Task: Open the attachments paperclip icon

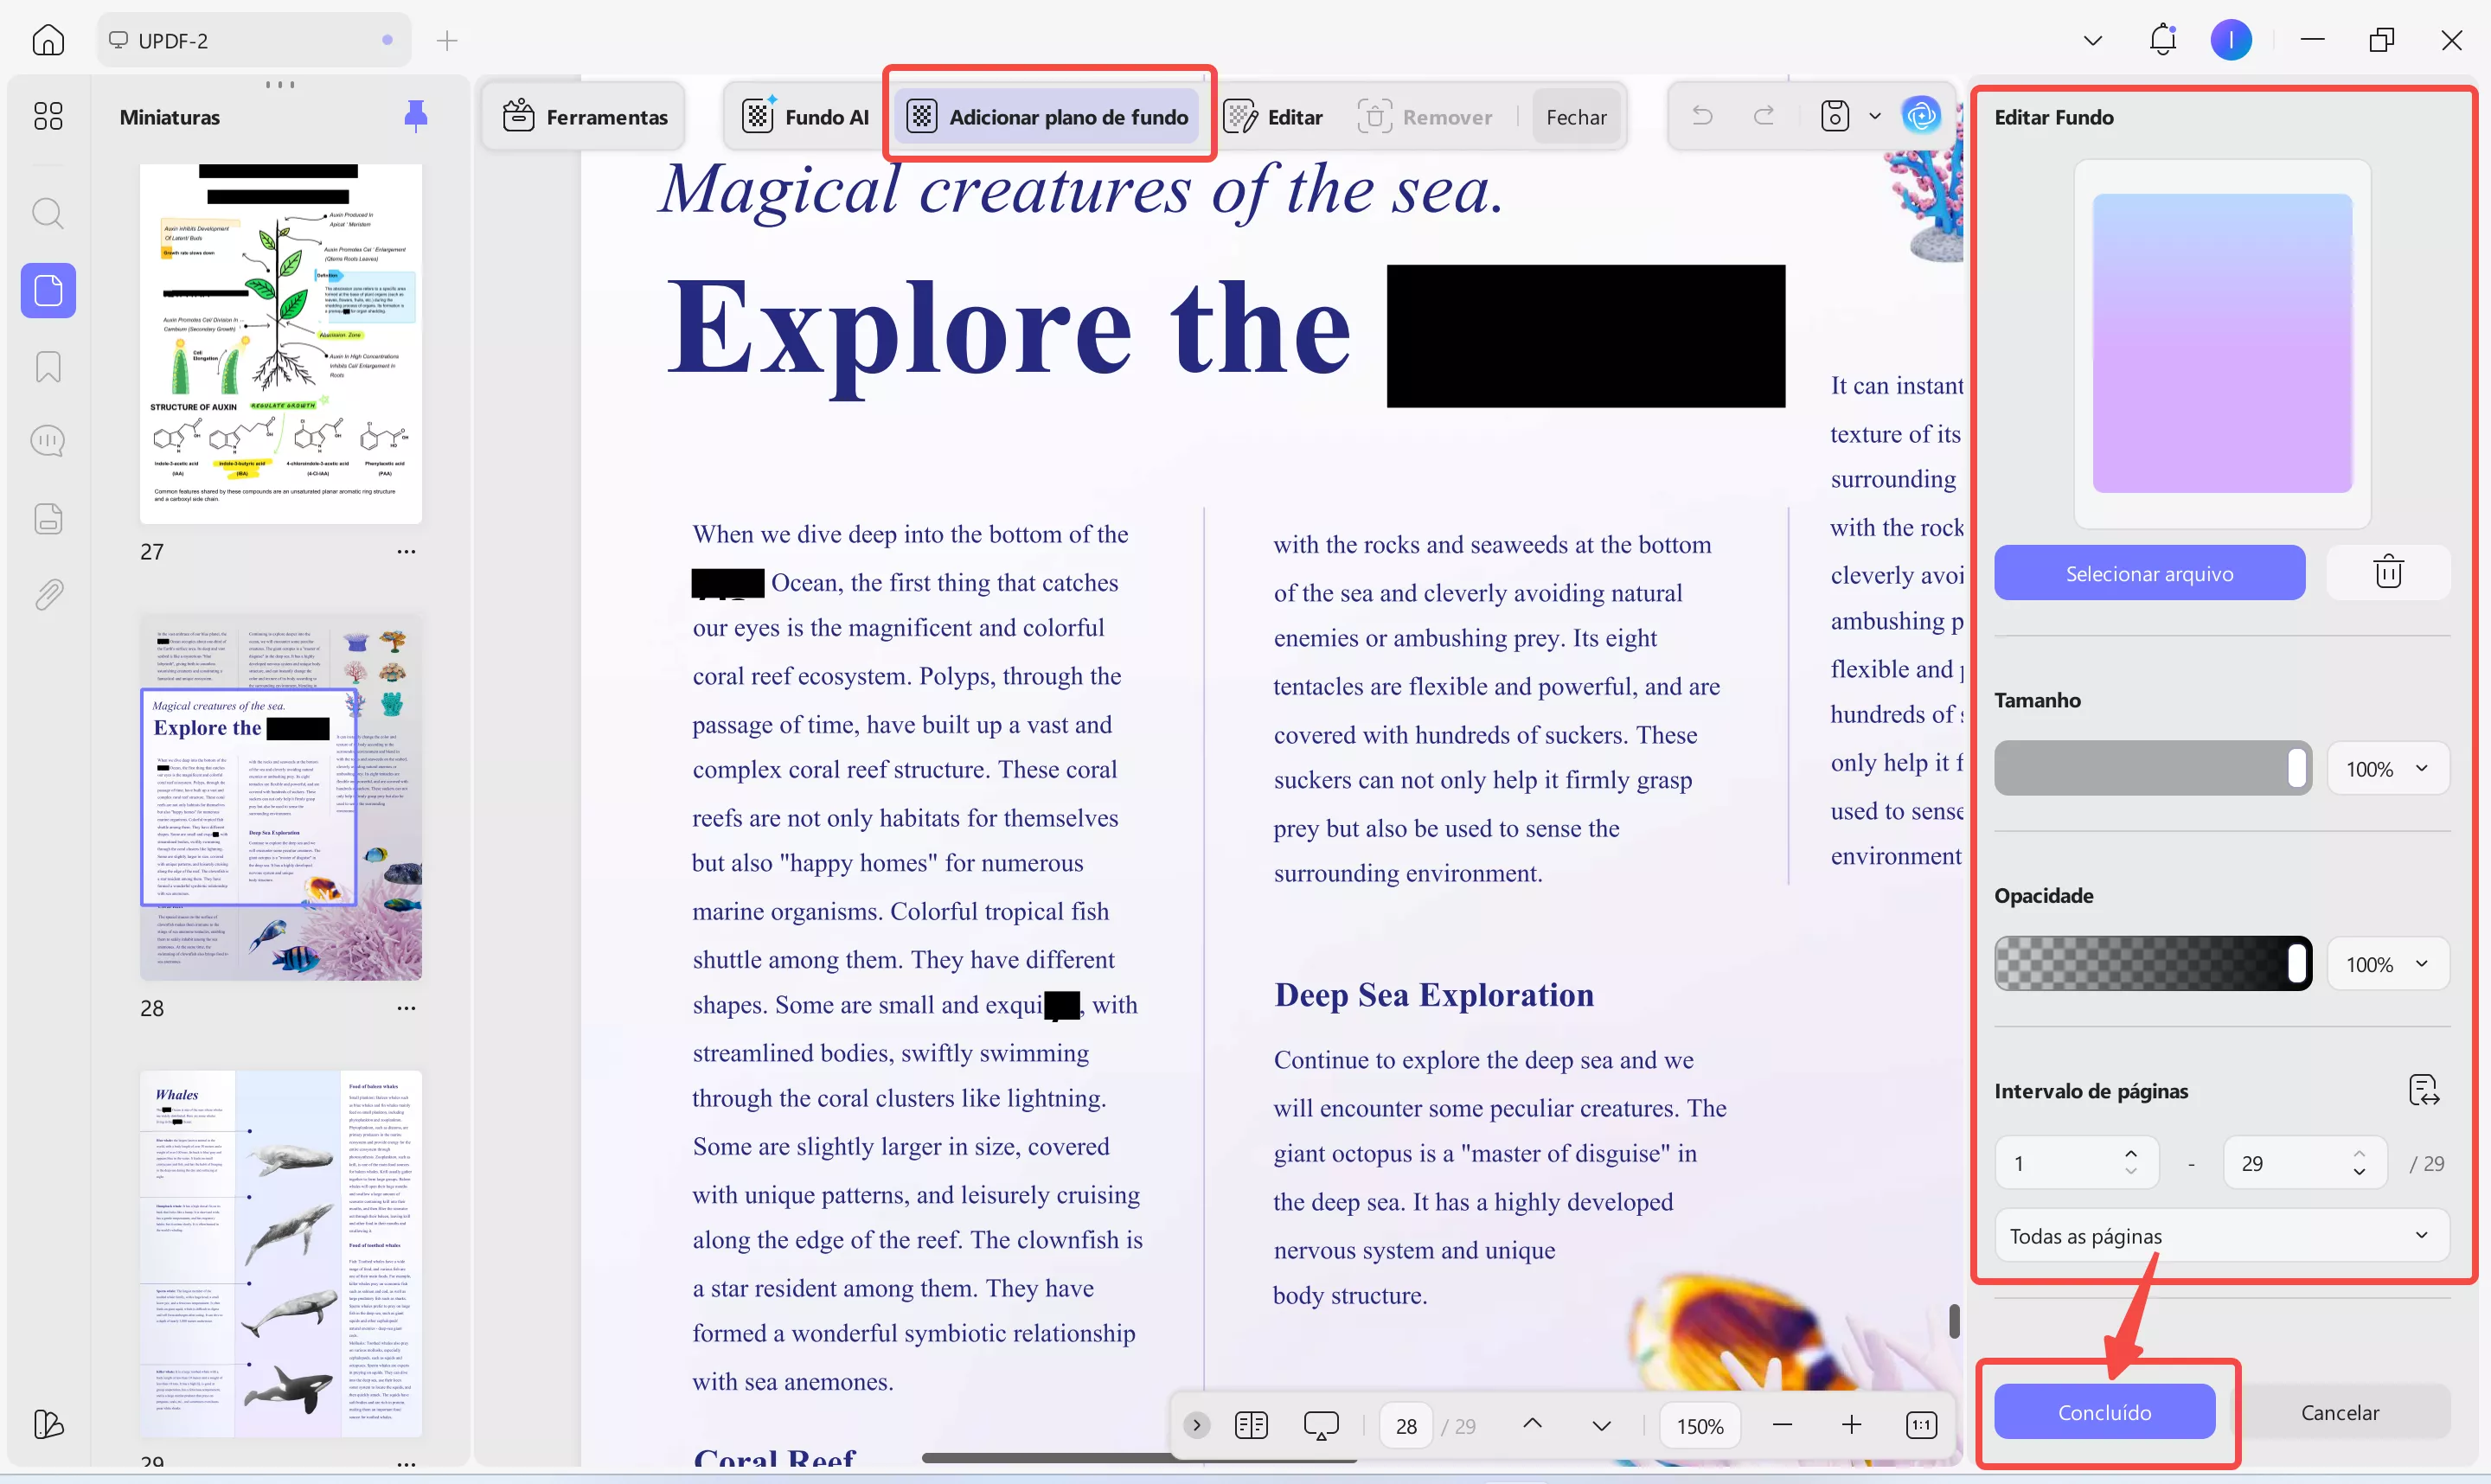Action: (48, 595)
